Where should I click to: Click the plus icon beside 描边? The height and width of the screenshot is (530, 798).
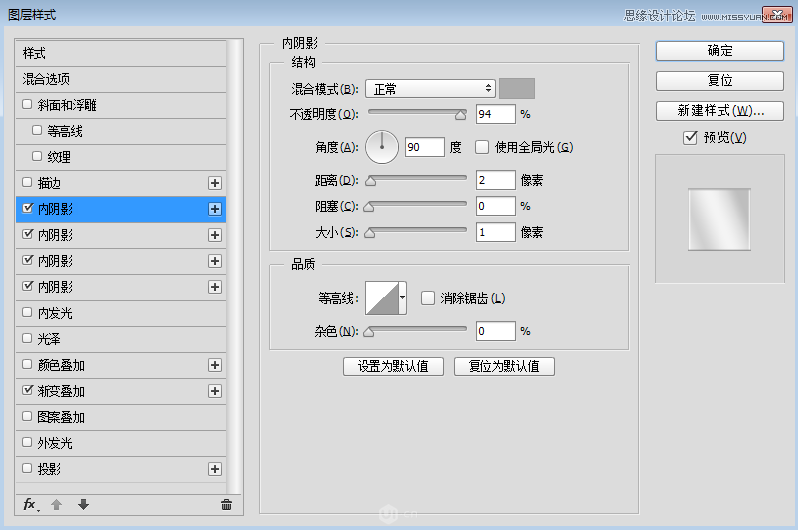tap(215, 183)
